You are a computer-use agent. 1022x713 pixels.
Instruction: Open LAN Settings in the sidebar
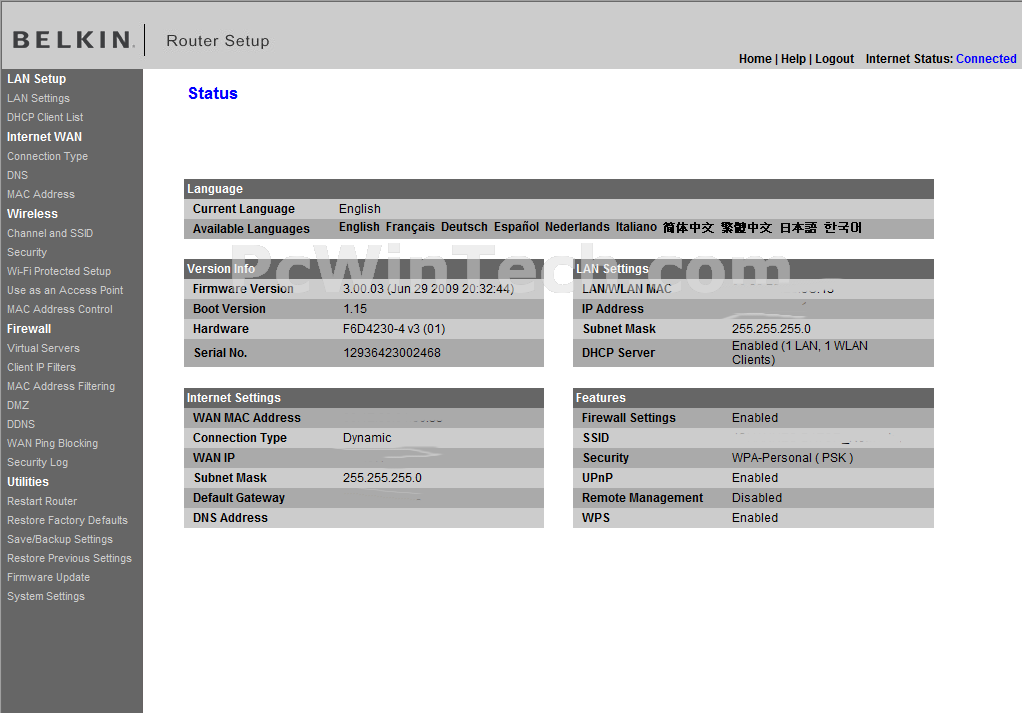pyautogui.click(x=38, y=98)
